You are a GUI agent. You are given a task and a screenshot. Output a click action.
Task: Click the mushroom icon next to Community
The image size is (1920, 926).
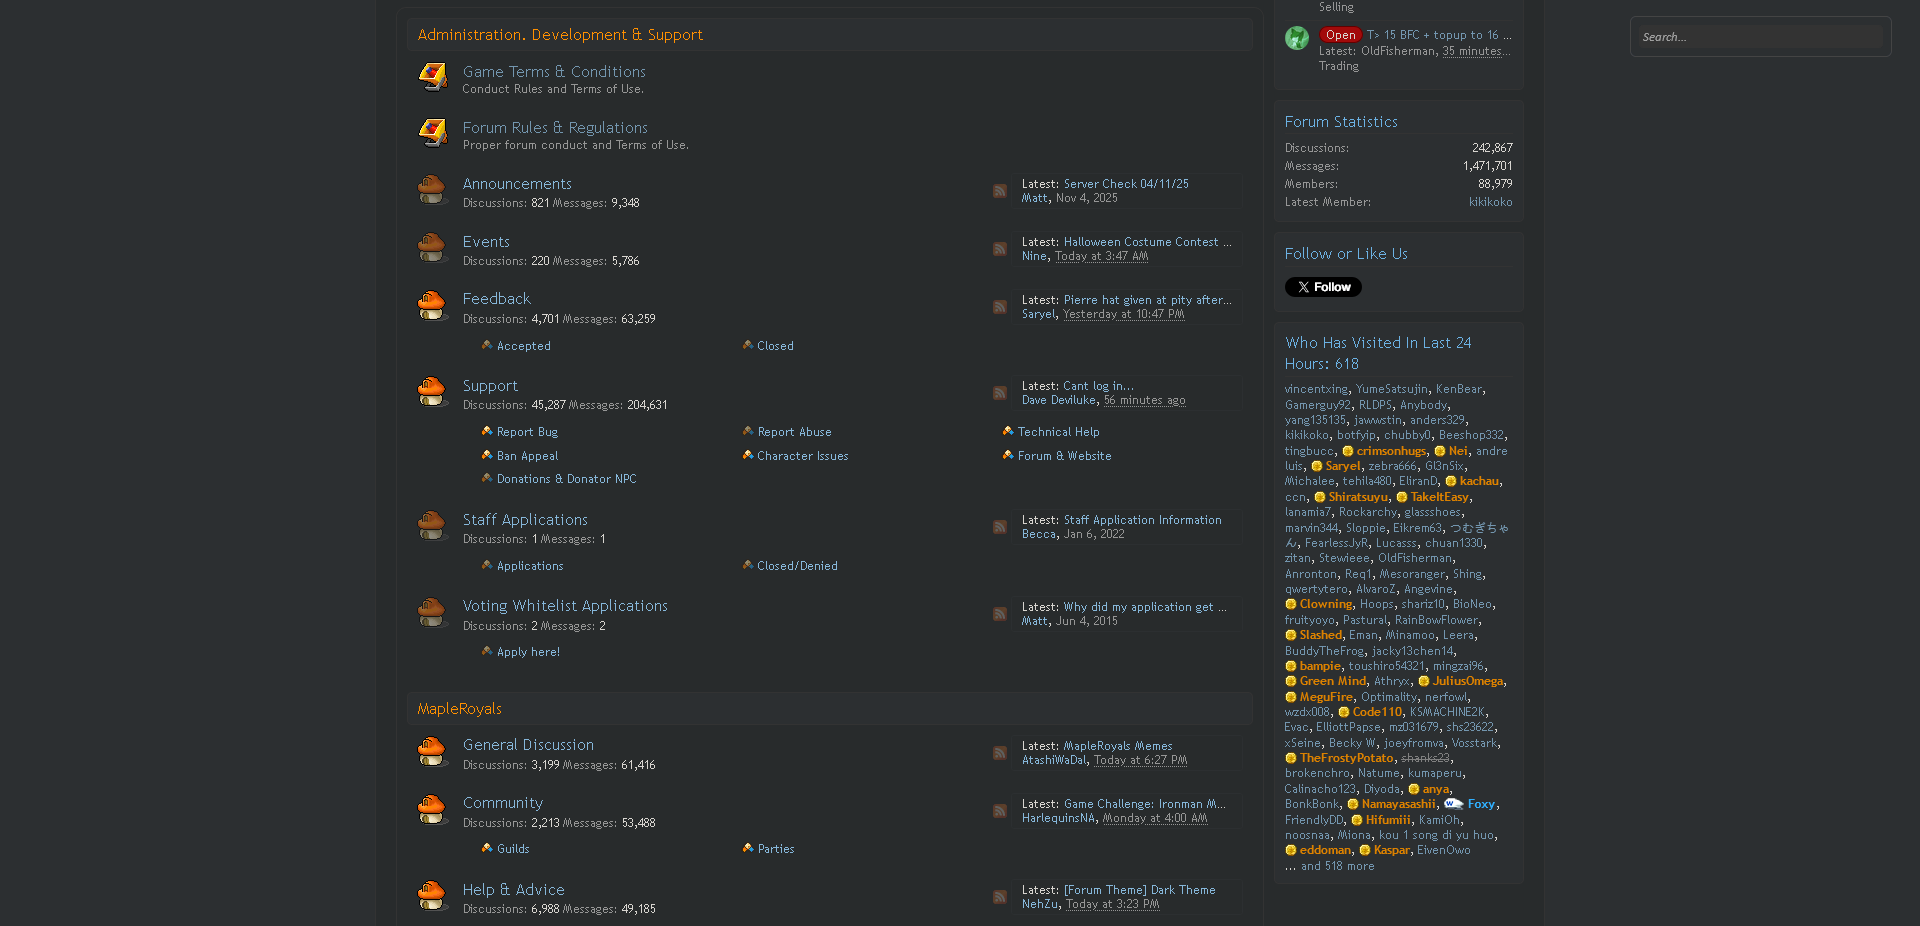[x=432, y=810]
